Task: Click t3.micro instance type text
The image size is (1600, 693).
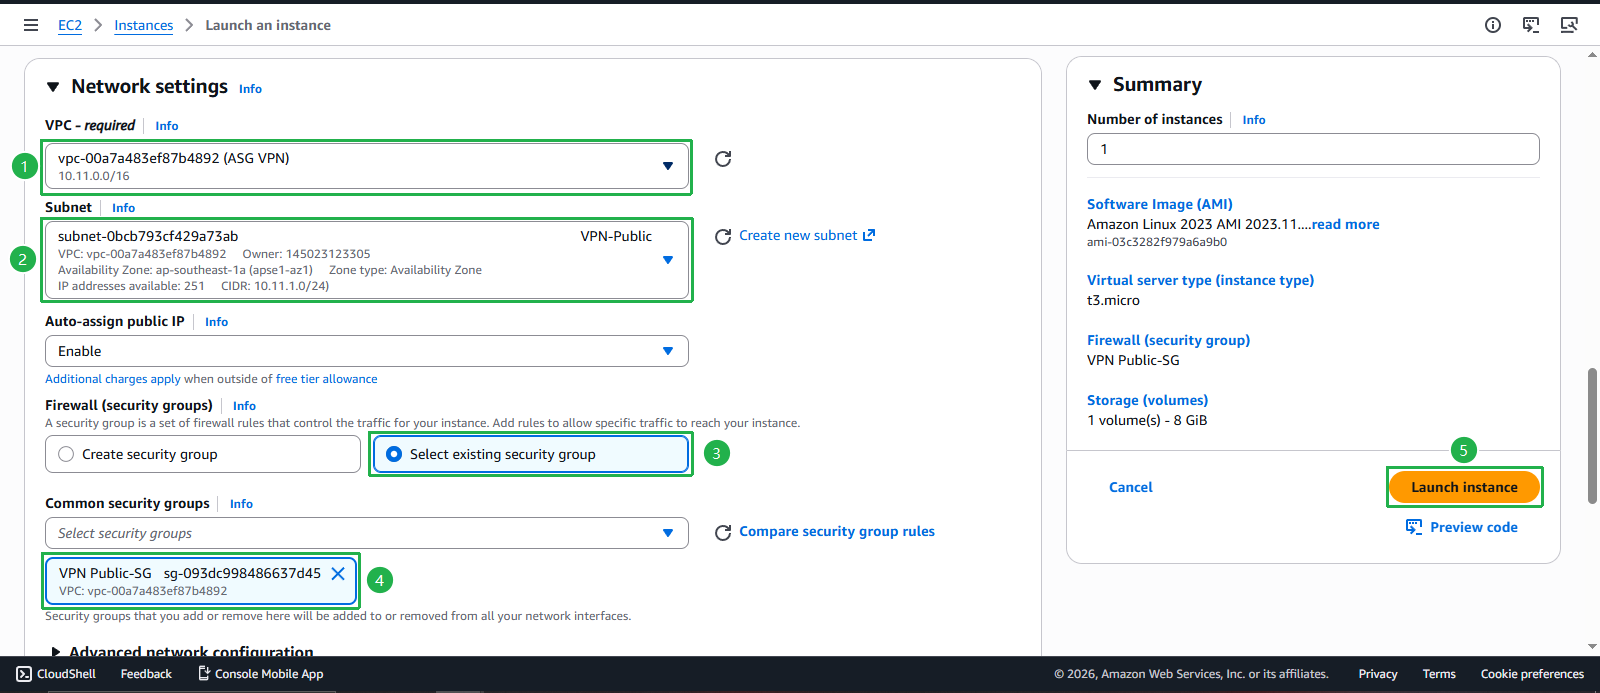Action: [1113, 300]
